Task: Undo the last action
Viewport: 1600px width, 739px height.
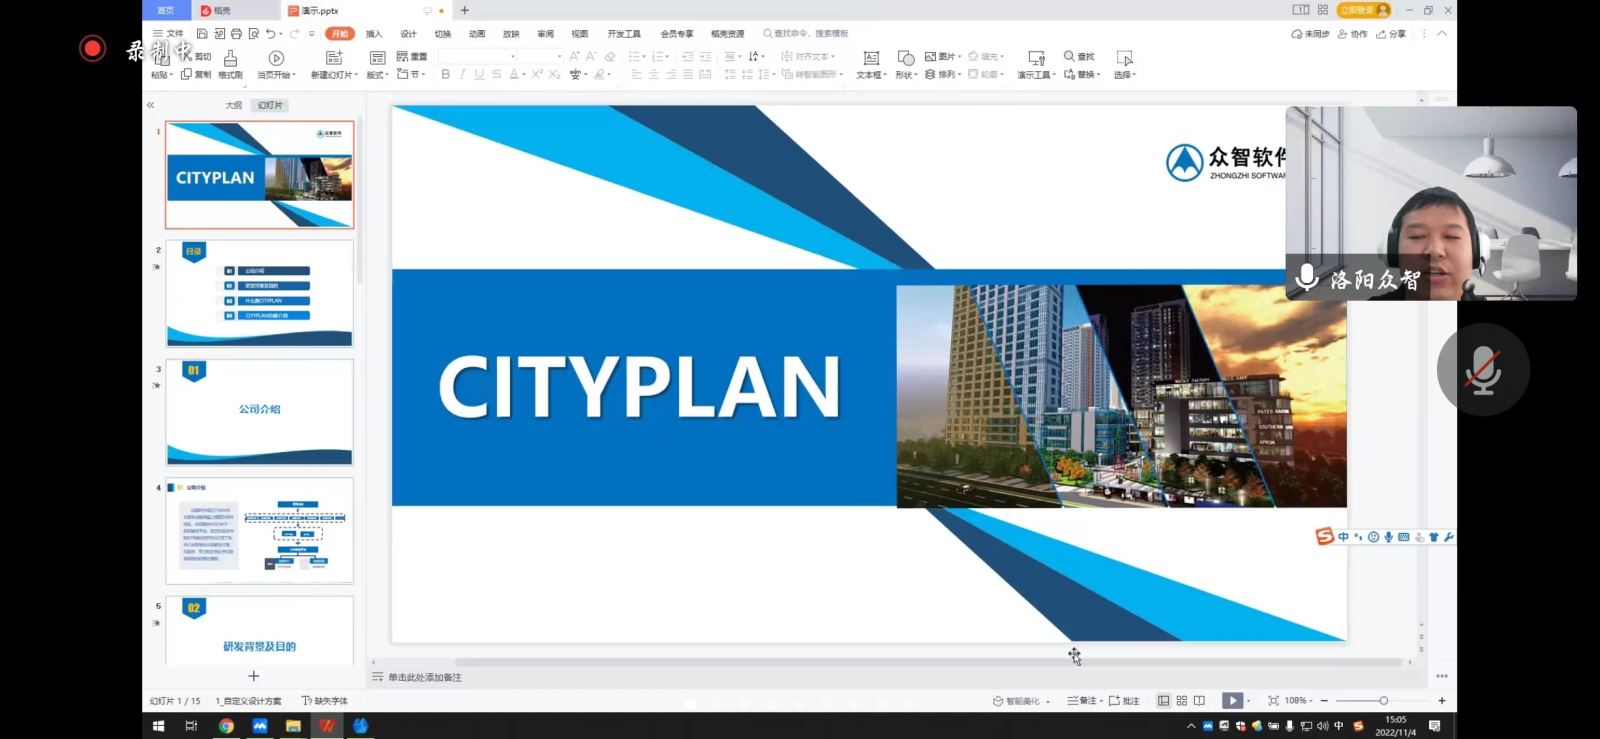Action: pos(270,34)
